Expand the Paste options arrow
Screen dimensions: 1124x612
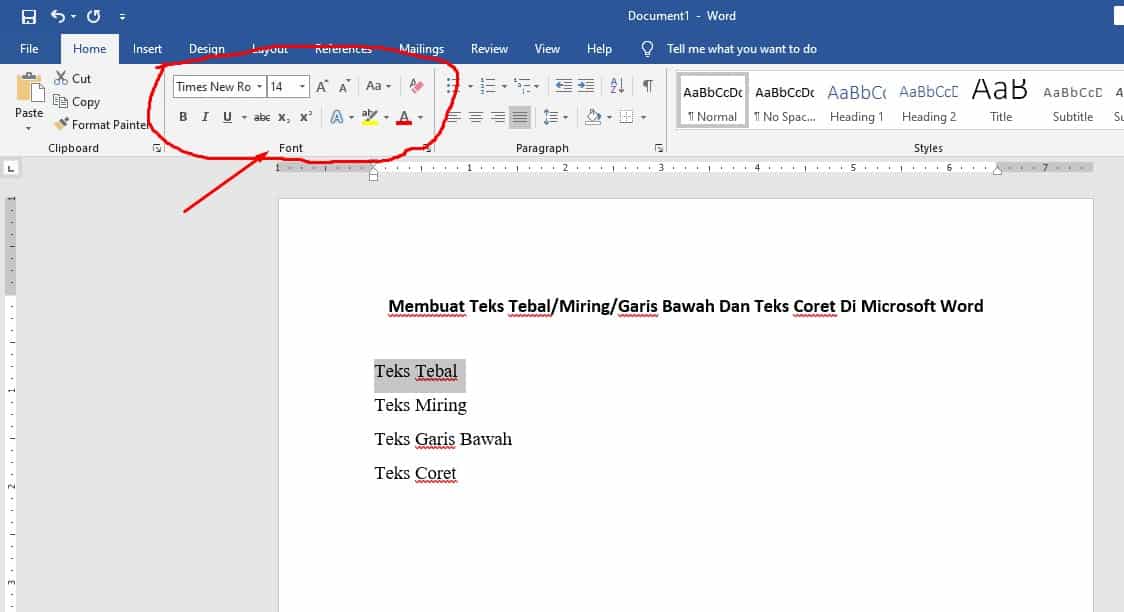point(29,129)
